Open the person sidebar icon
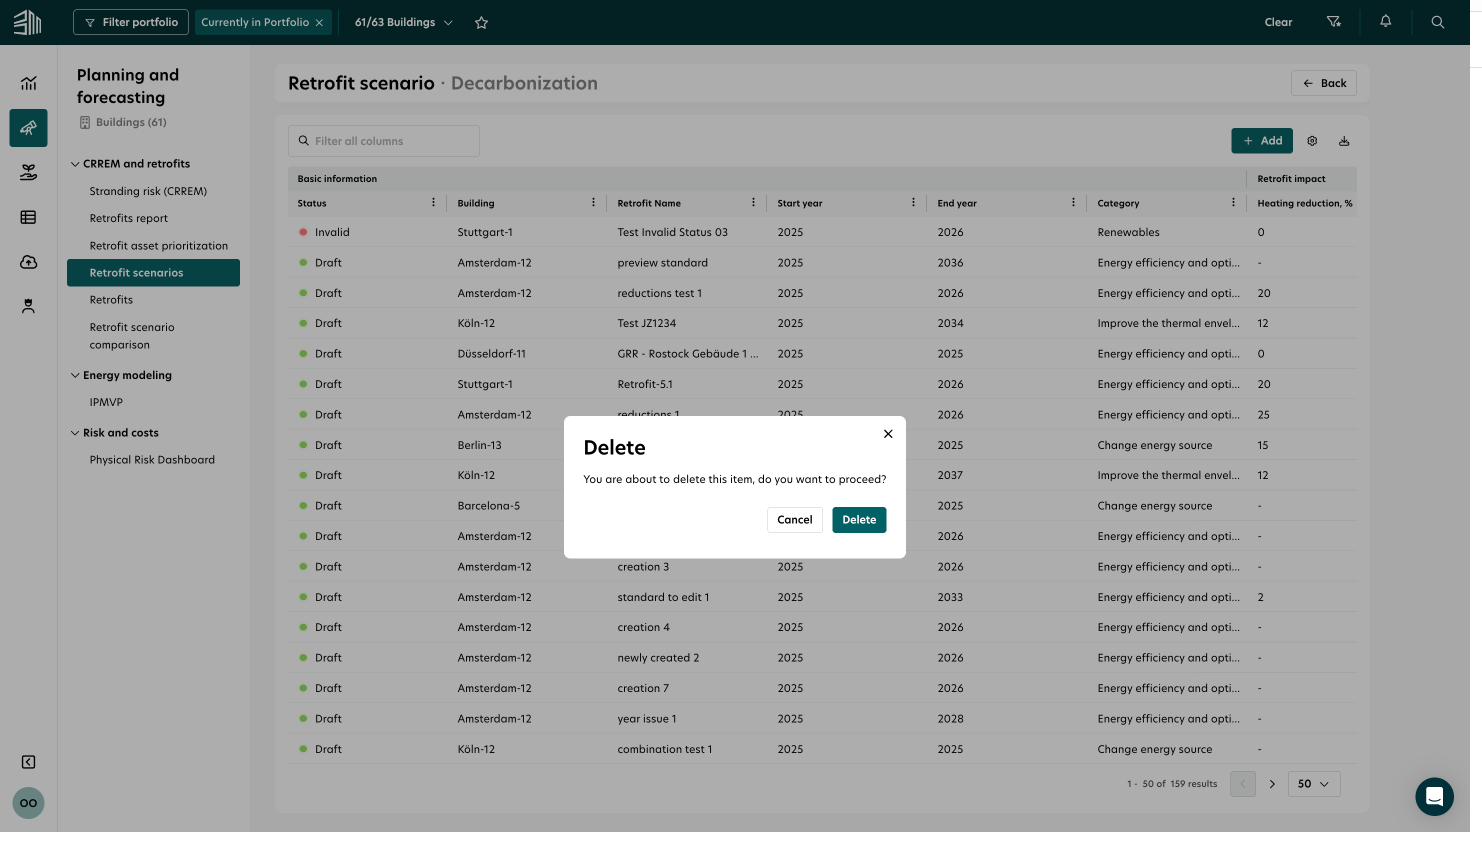 [29, 306]
